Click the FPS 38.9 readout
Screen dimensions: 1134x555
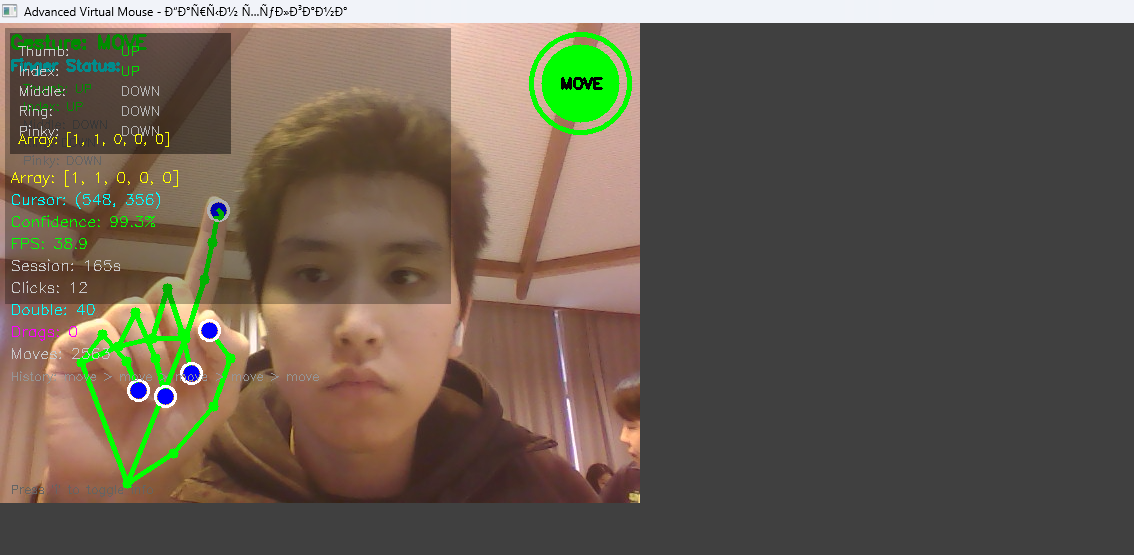point(49,244)
